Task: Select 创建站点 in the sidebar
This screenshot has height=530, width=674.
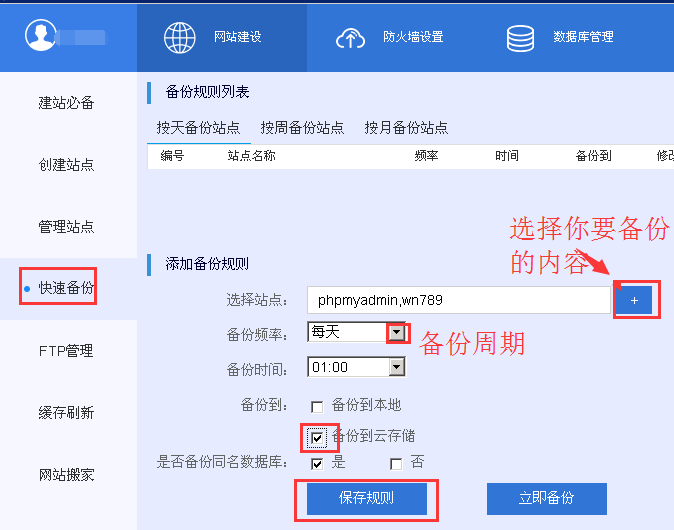Action: [x=66, y=165]
